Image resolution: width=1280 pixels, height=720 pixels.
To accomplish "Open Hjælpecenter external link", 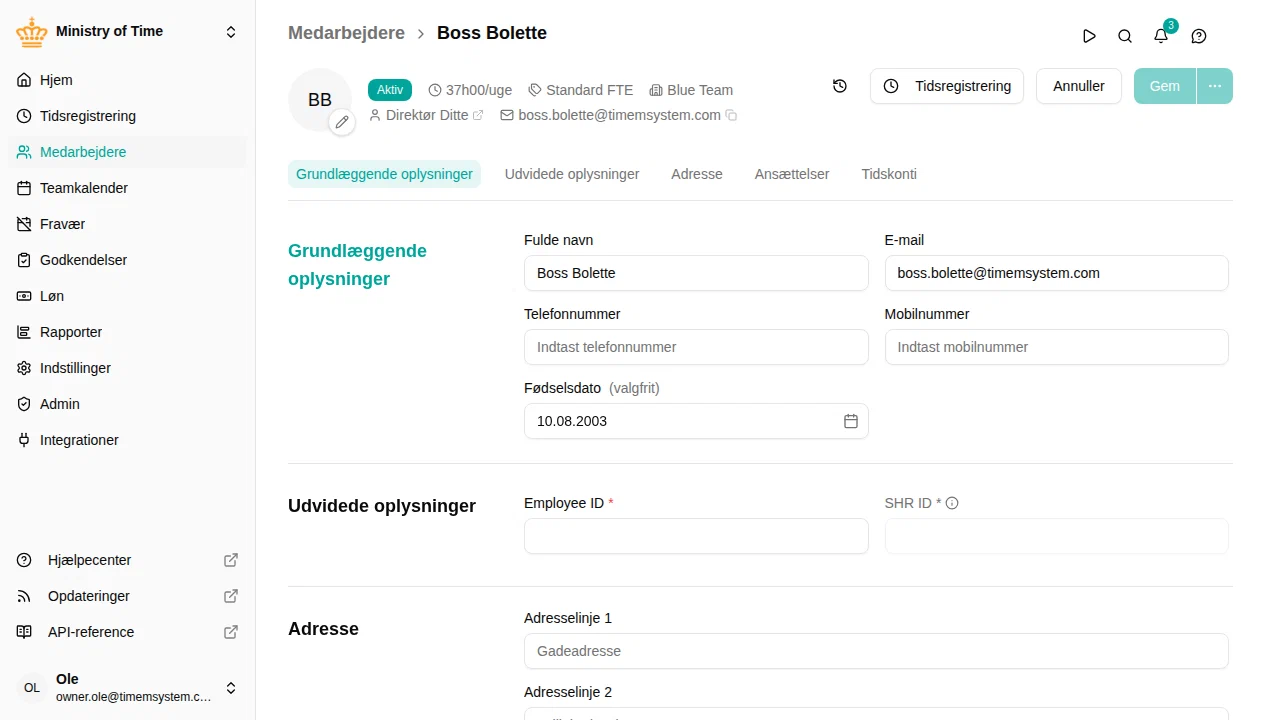I will (x=127, y=560).
